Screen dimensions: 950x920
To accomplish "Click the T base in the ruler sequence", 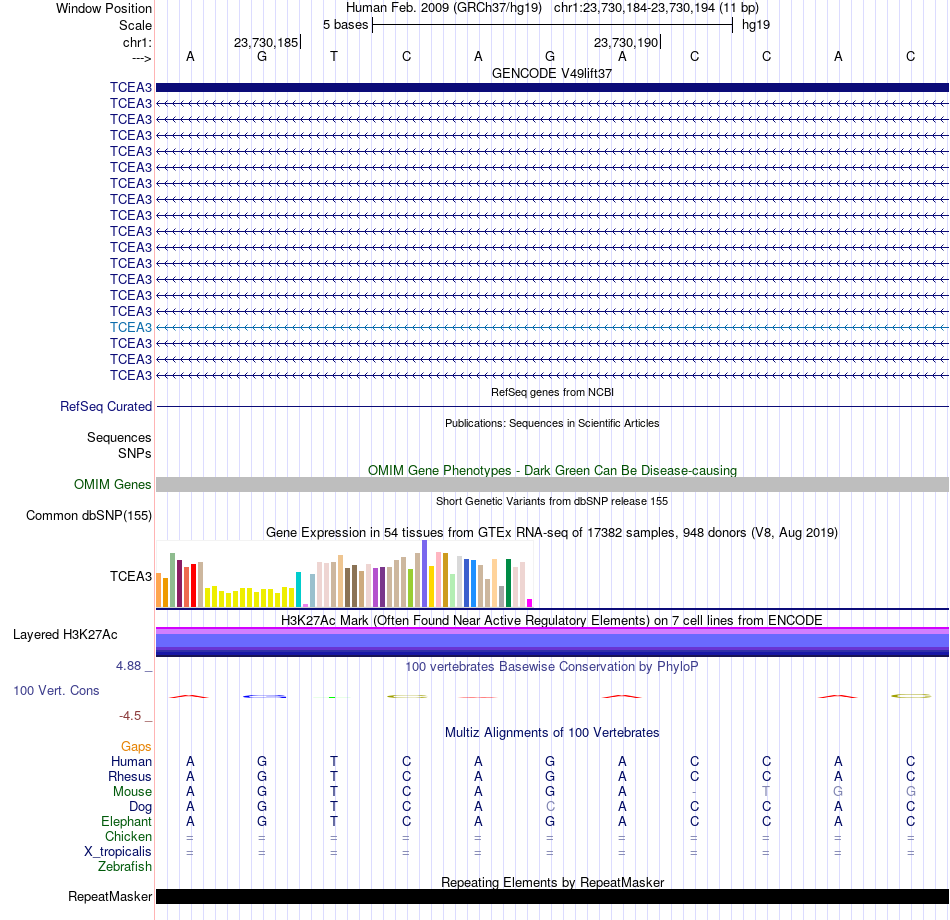I will click(x=334, y=56).
